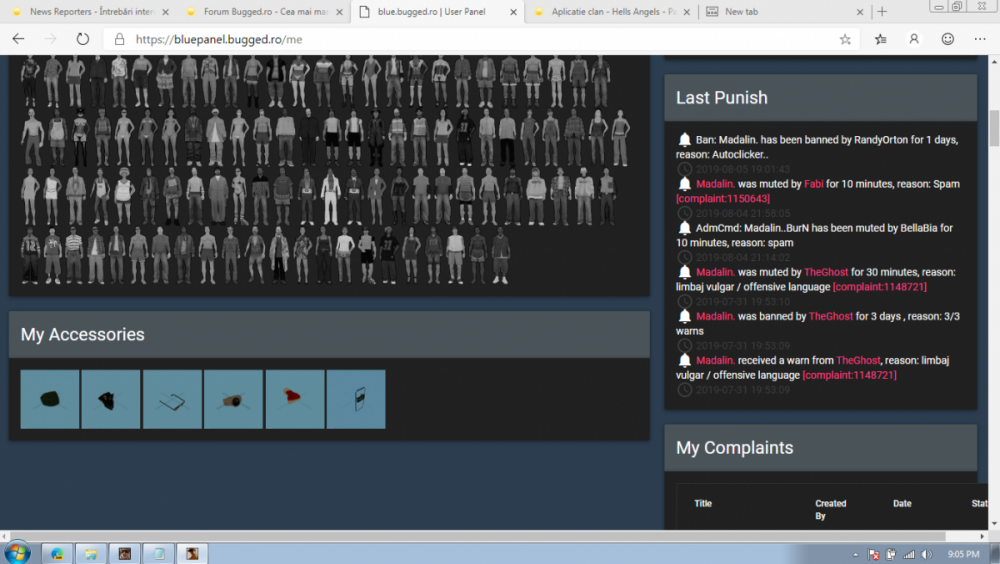Select the black bandana accessory thumbnail

point(111,399)
